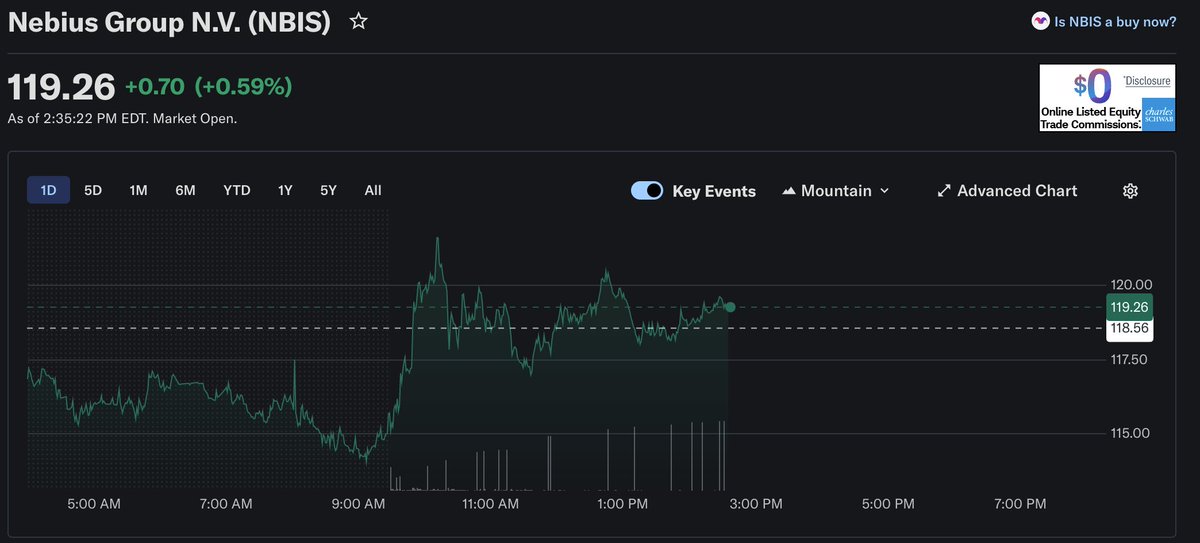The image size is (1200, 543).
Task: Click the 'As of 2:35:22 PM EDT' timestamp
Action: tap(123, 118)
